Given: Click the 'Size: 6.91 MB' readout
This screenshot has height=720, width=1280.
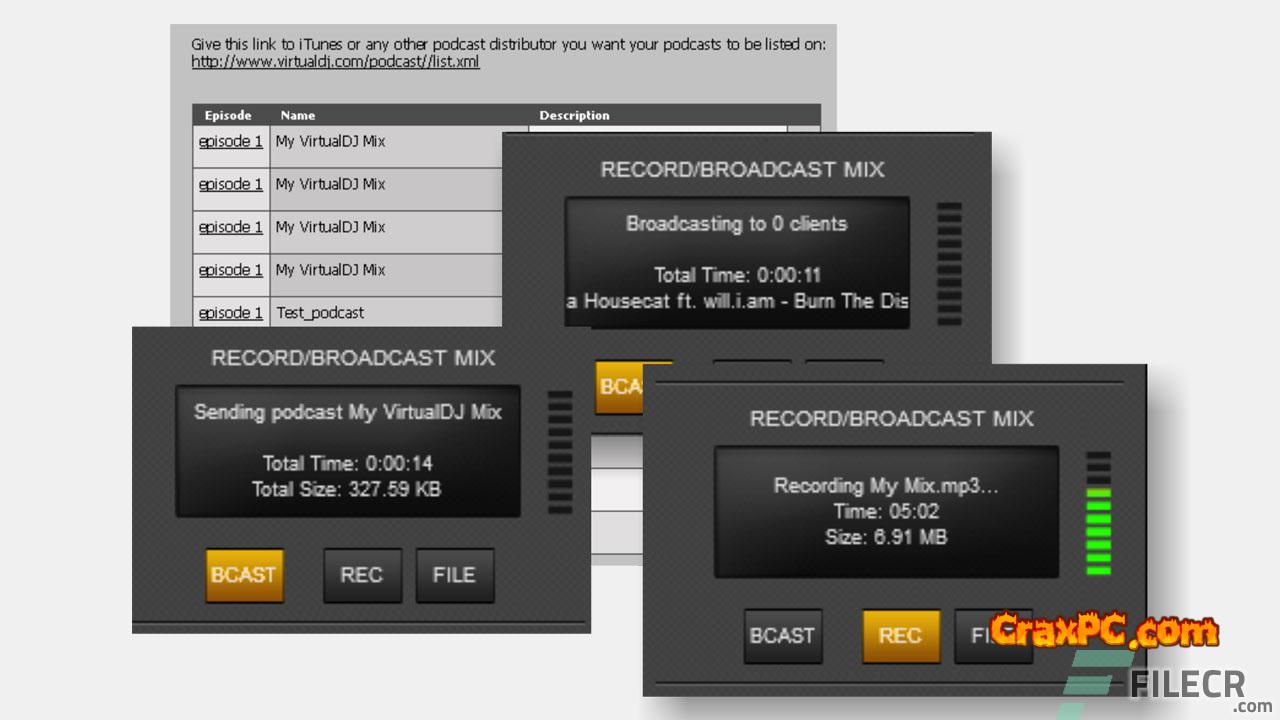Looking at the screenshot, I should click(886, 538).
